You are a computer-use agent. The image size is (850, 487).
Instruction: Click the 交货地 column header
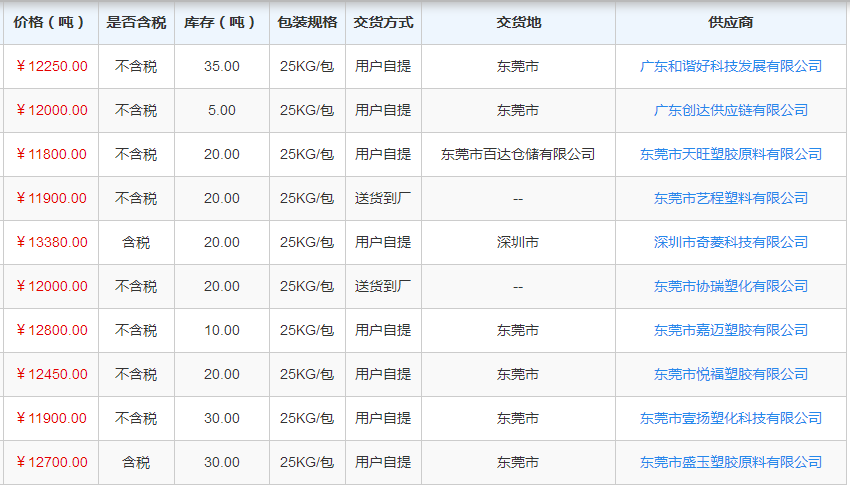click(x=518, y=22)
